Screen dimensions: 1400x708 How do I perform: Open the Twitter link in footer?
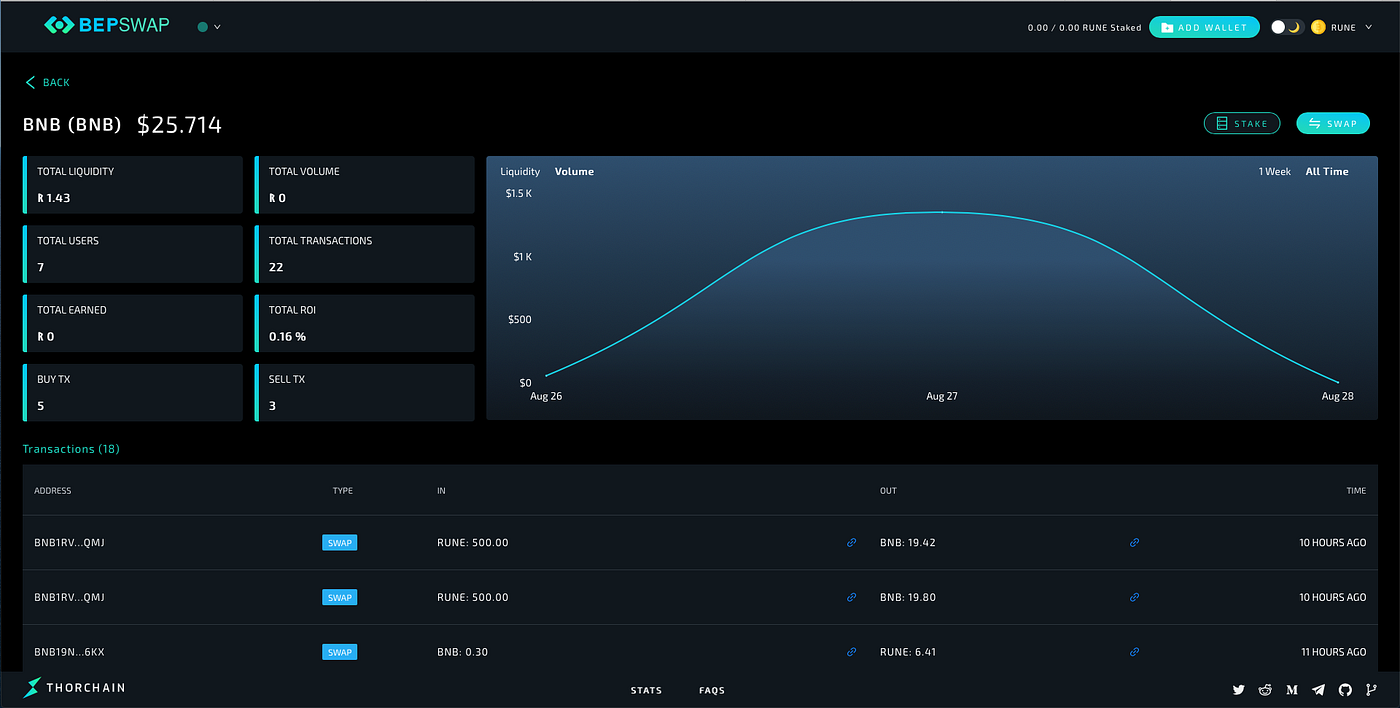pyautogui.click(x=1239, y=690)
